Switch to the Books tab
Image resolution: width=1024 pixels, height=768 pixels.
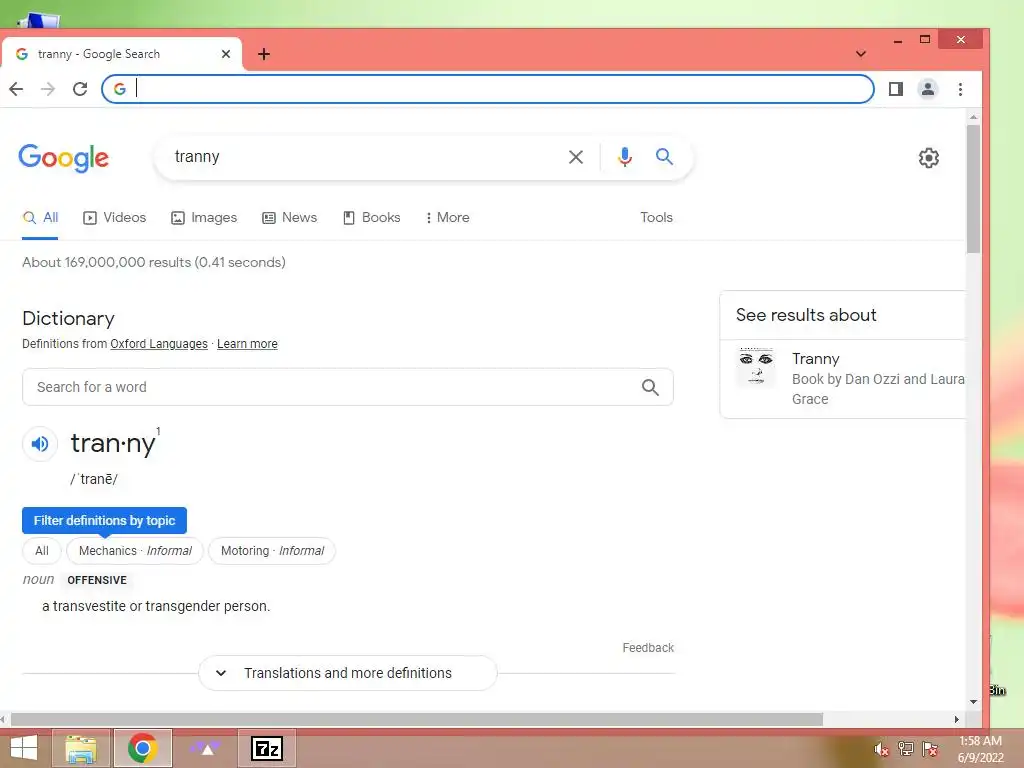pyautogui.click(x=372, y=217)
